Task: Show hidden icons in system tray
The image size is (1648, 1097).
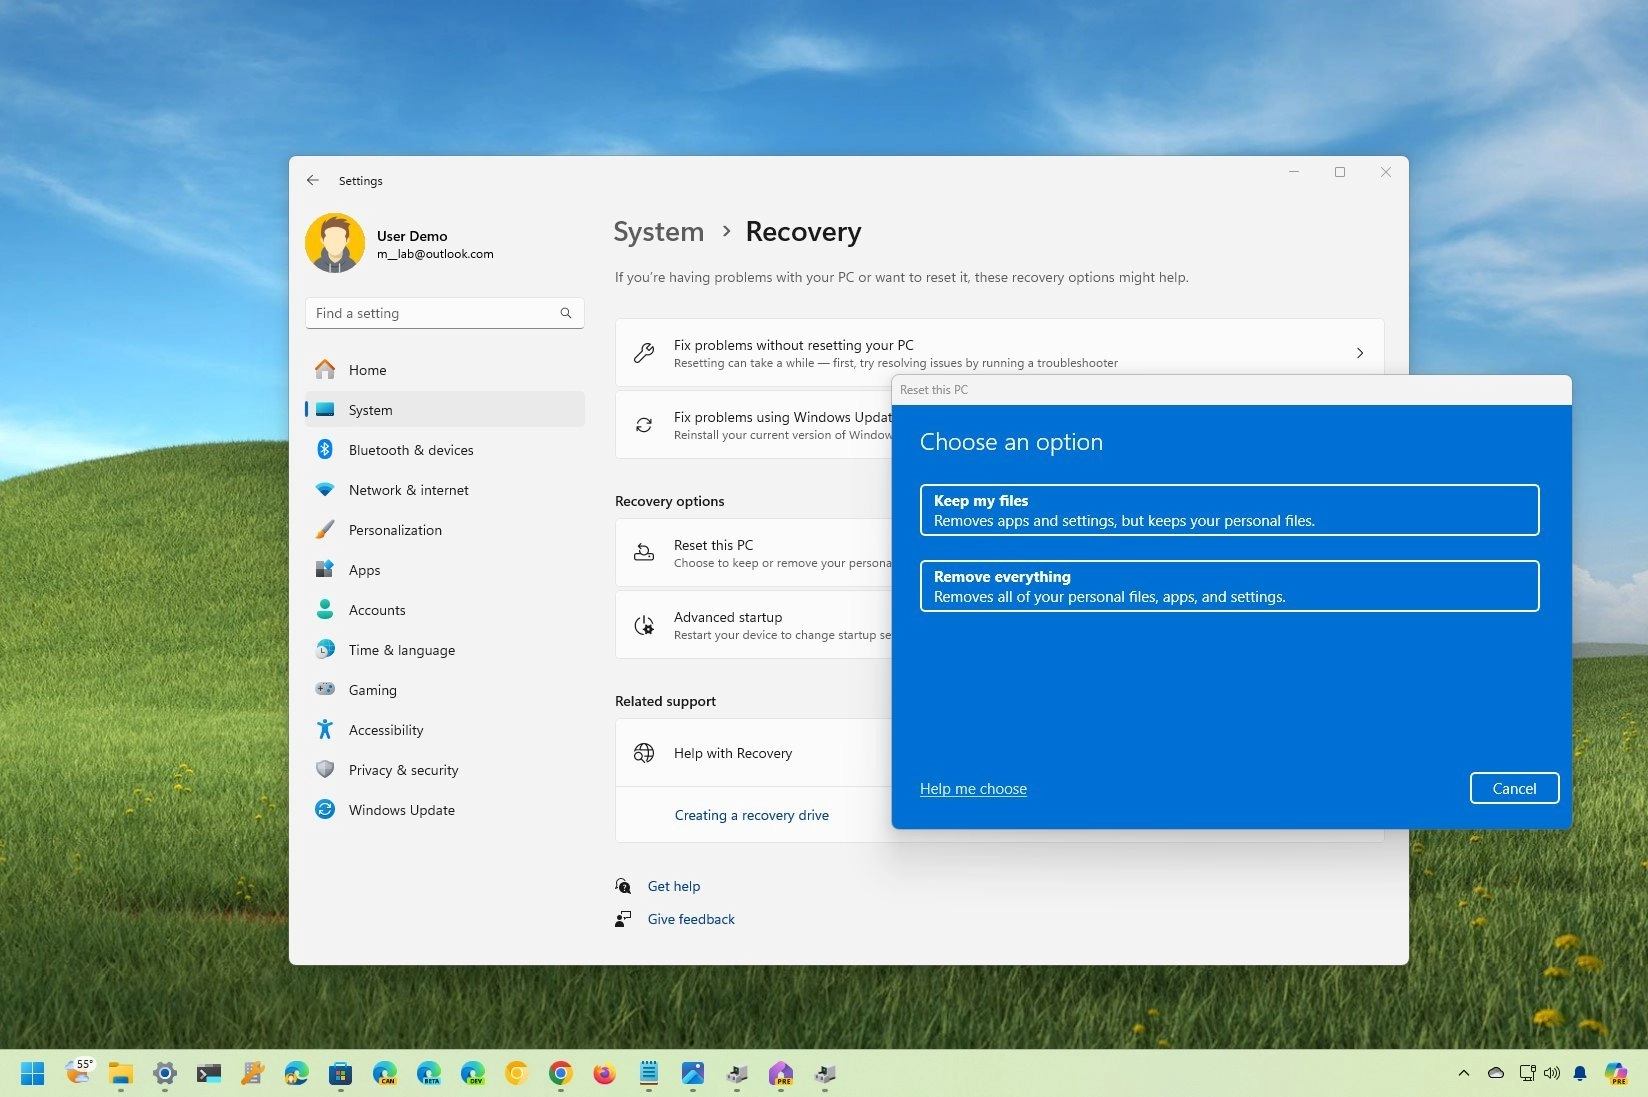Action: point(1463,1073)
